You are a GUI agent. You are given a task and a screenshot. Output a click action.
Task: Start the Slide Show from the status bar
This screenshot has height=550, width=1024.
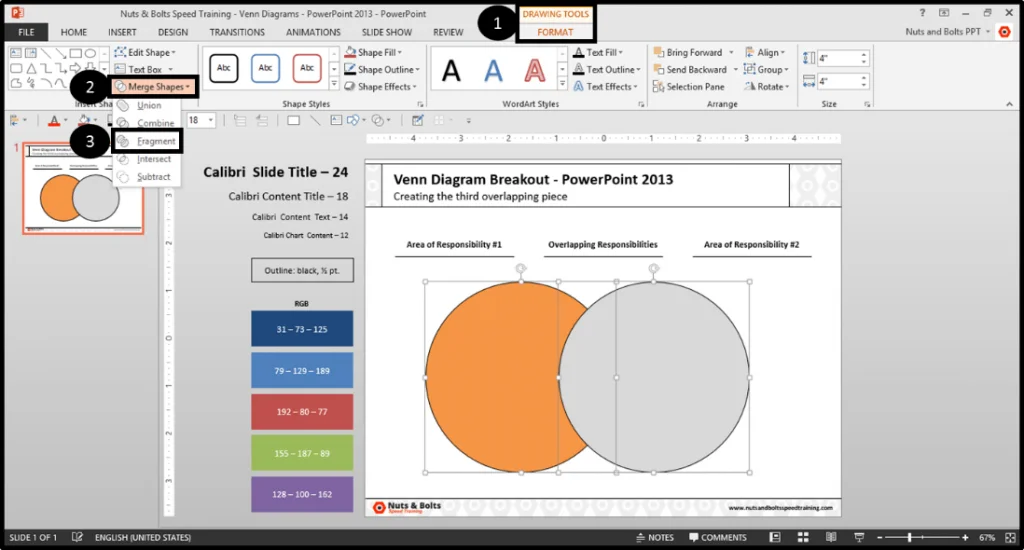859,537
